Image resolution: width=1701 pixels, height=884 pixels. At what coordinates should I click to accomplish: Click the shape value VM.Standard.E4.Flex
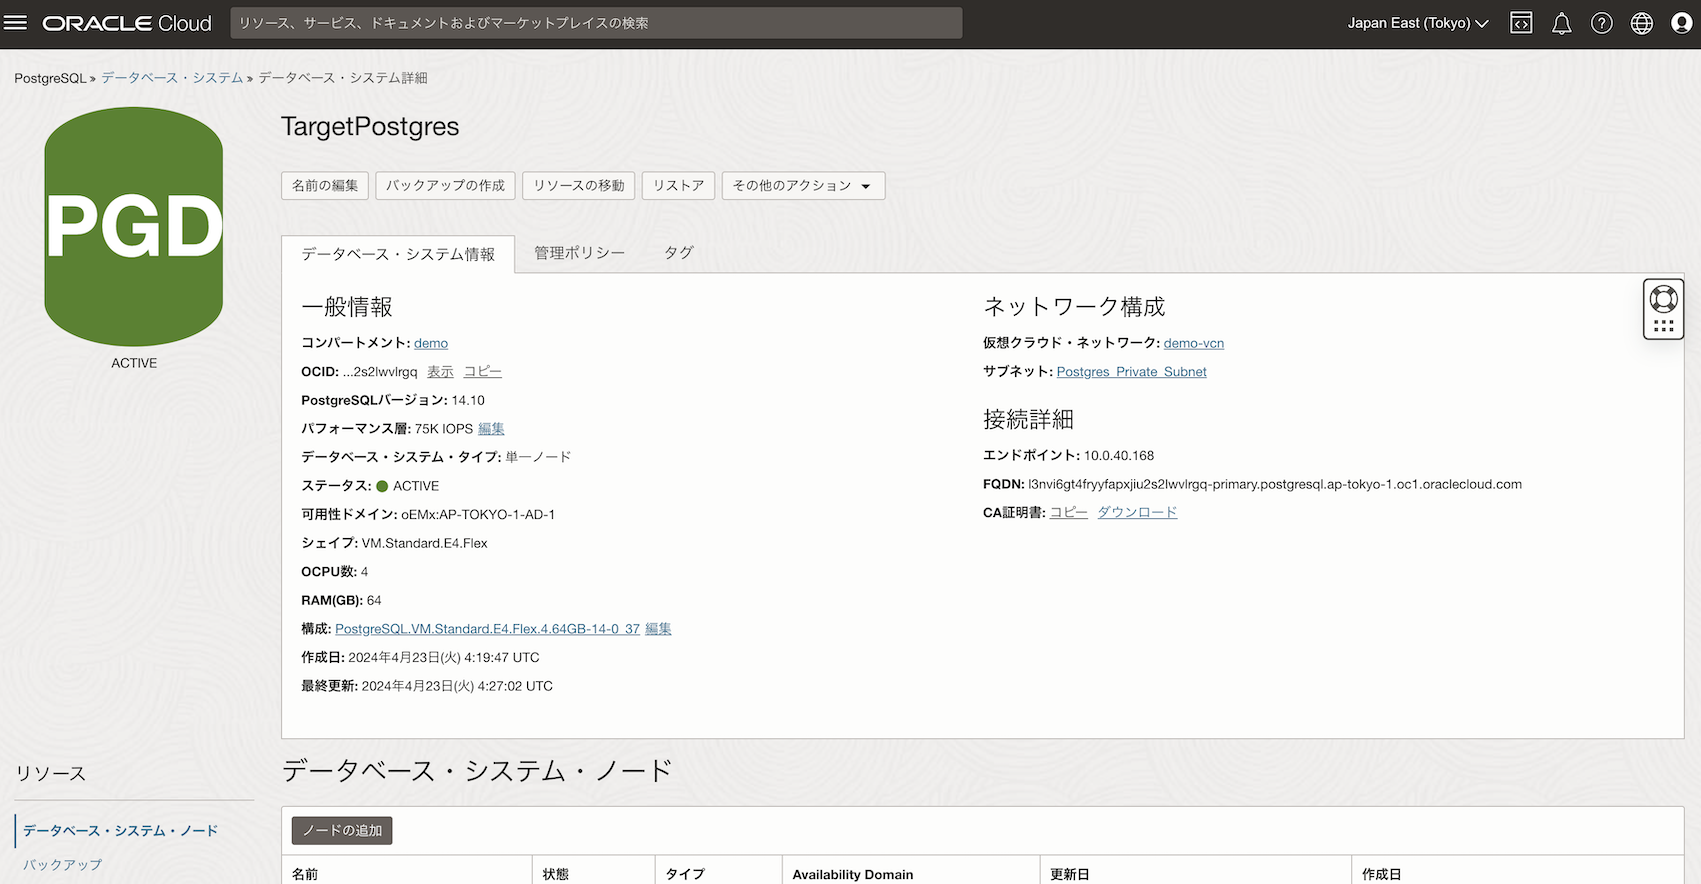tap(425, 543)
